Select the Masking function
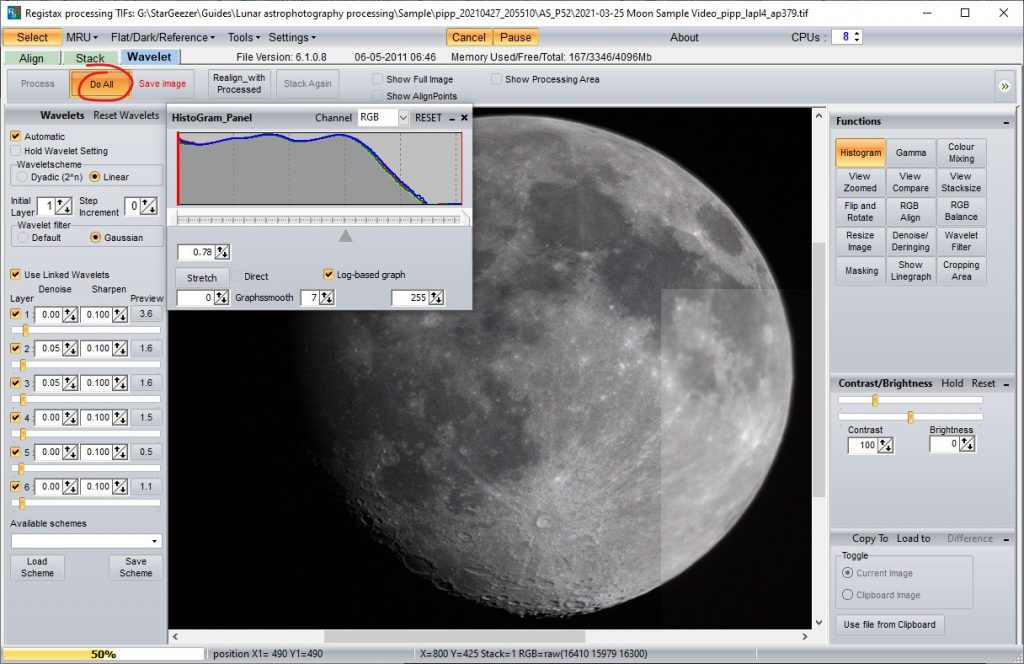 (860, 270)
